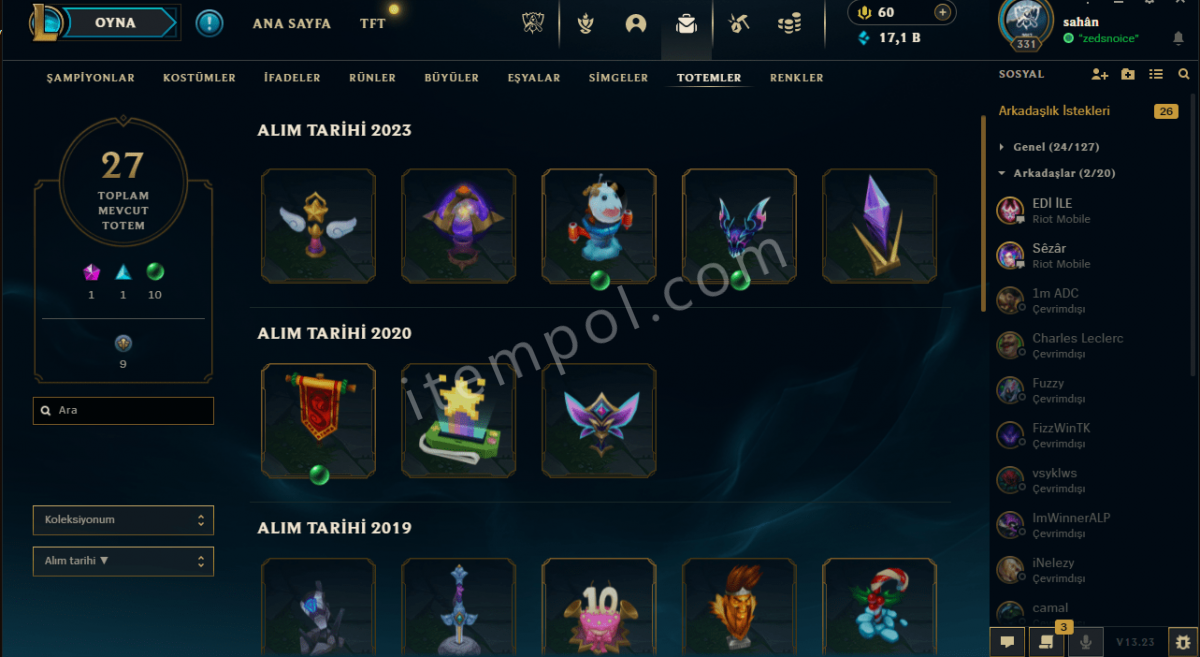Click the notification bell icon
This screenshot has height=657, width=1200.
tap(1178, 38)
